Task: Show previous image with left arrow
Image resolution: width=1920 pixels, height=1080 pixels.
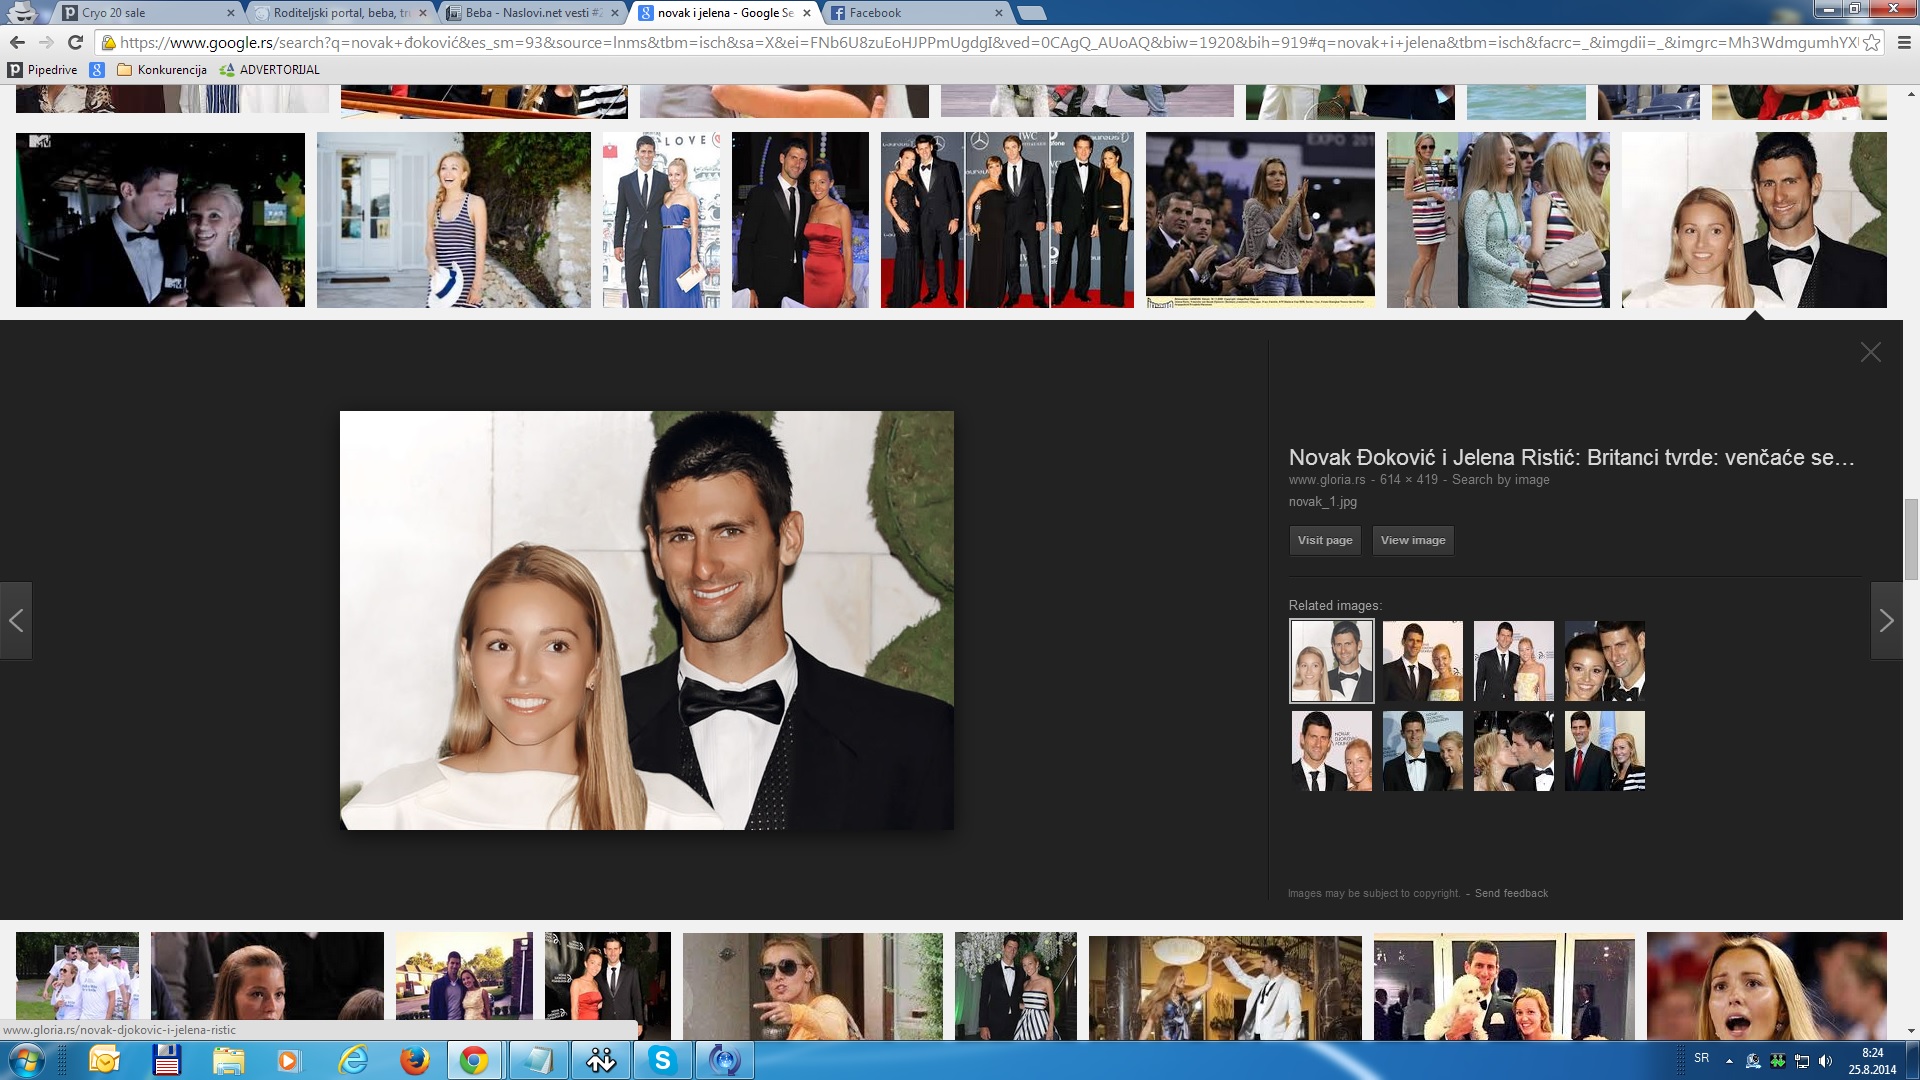Action: pos(16,621)
